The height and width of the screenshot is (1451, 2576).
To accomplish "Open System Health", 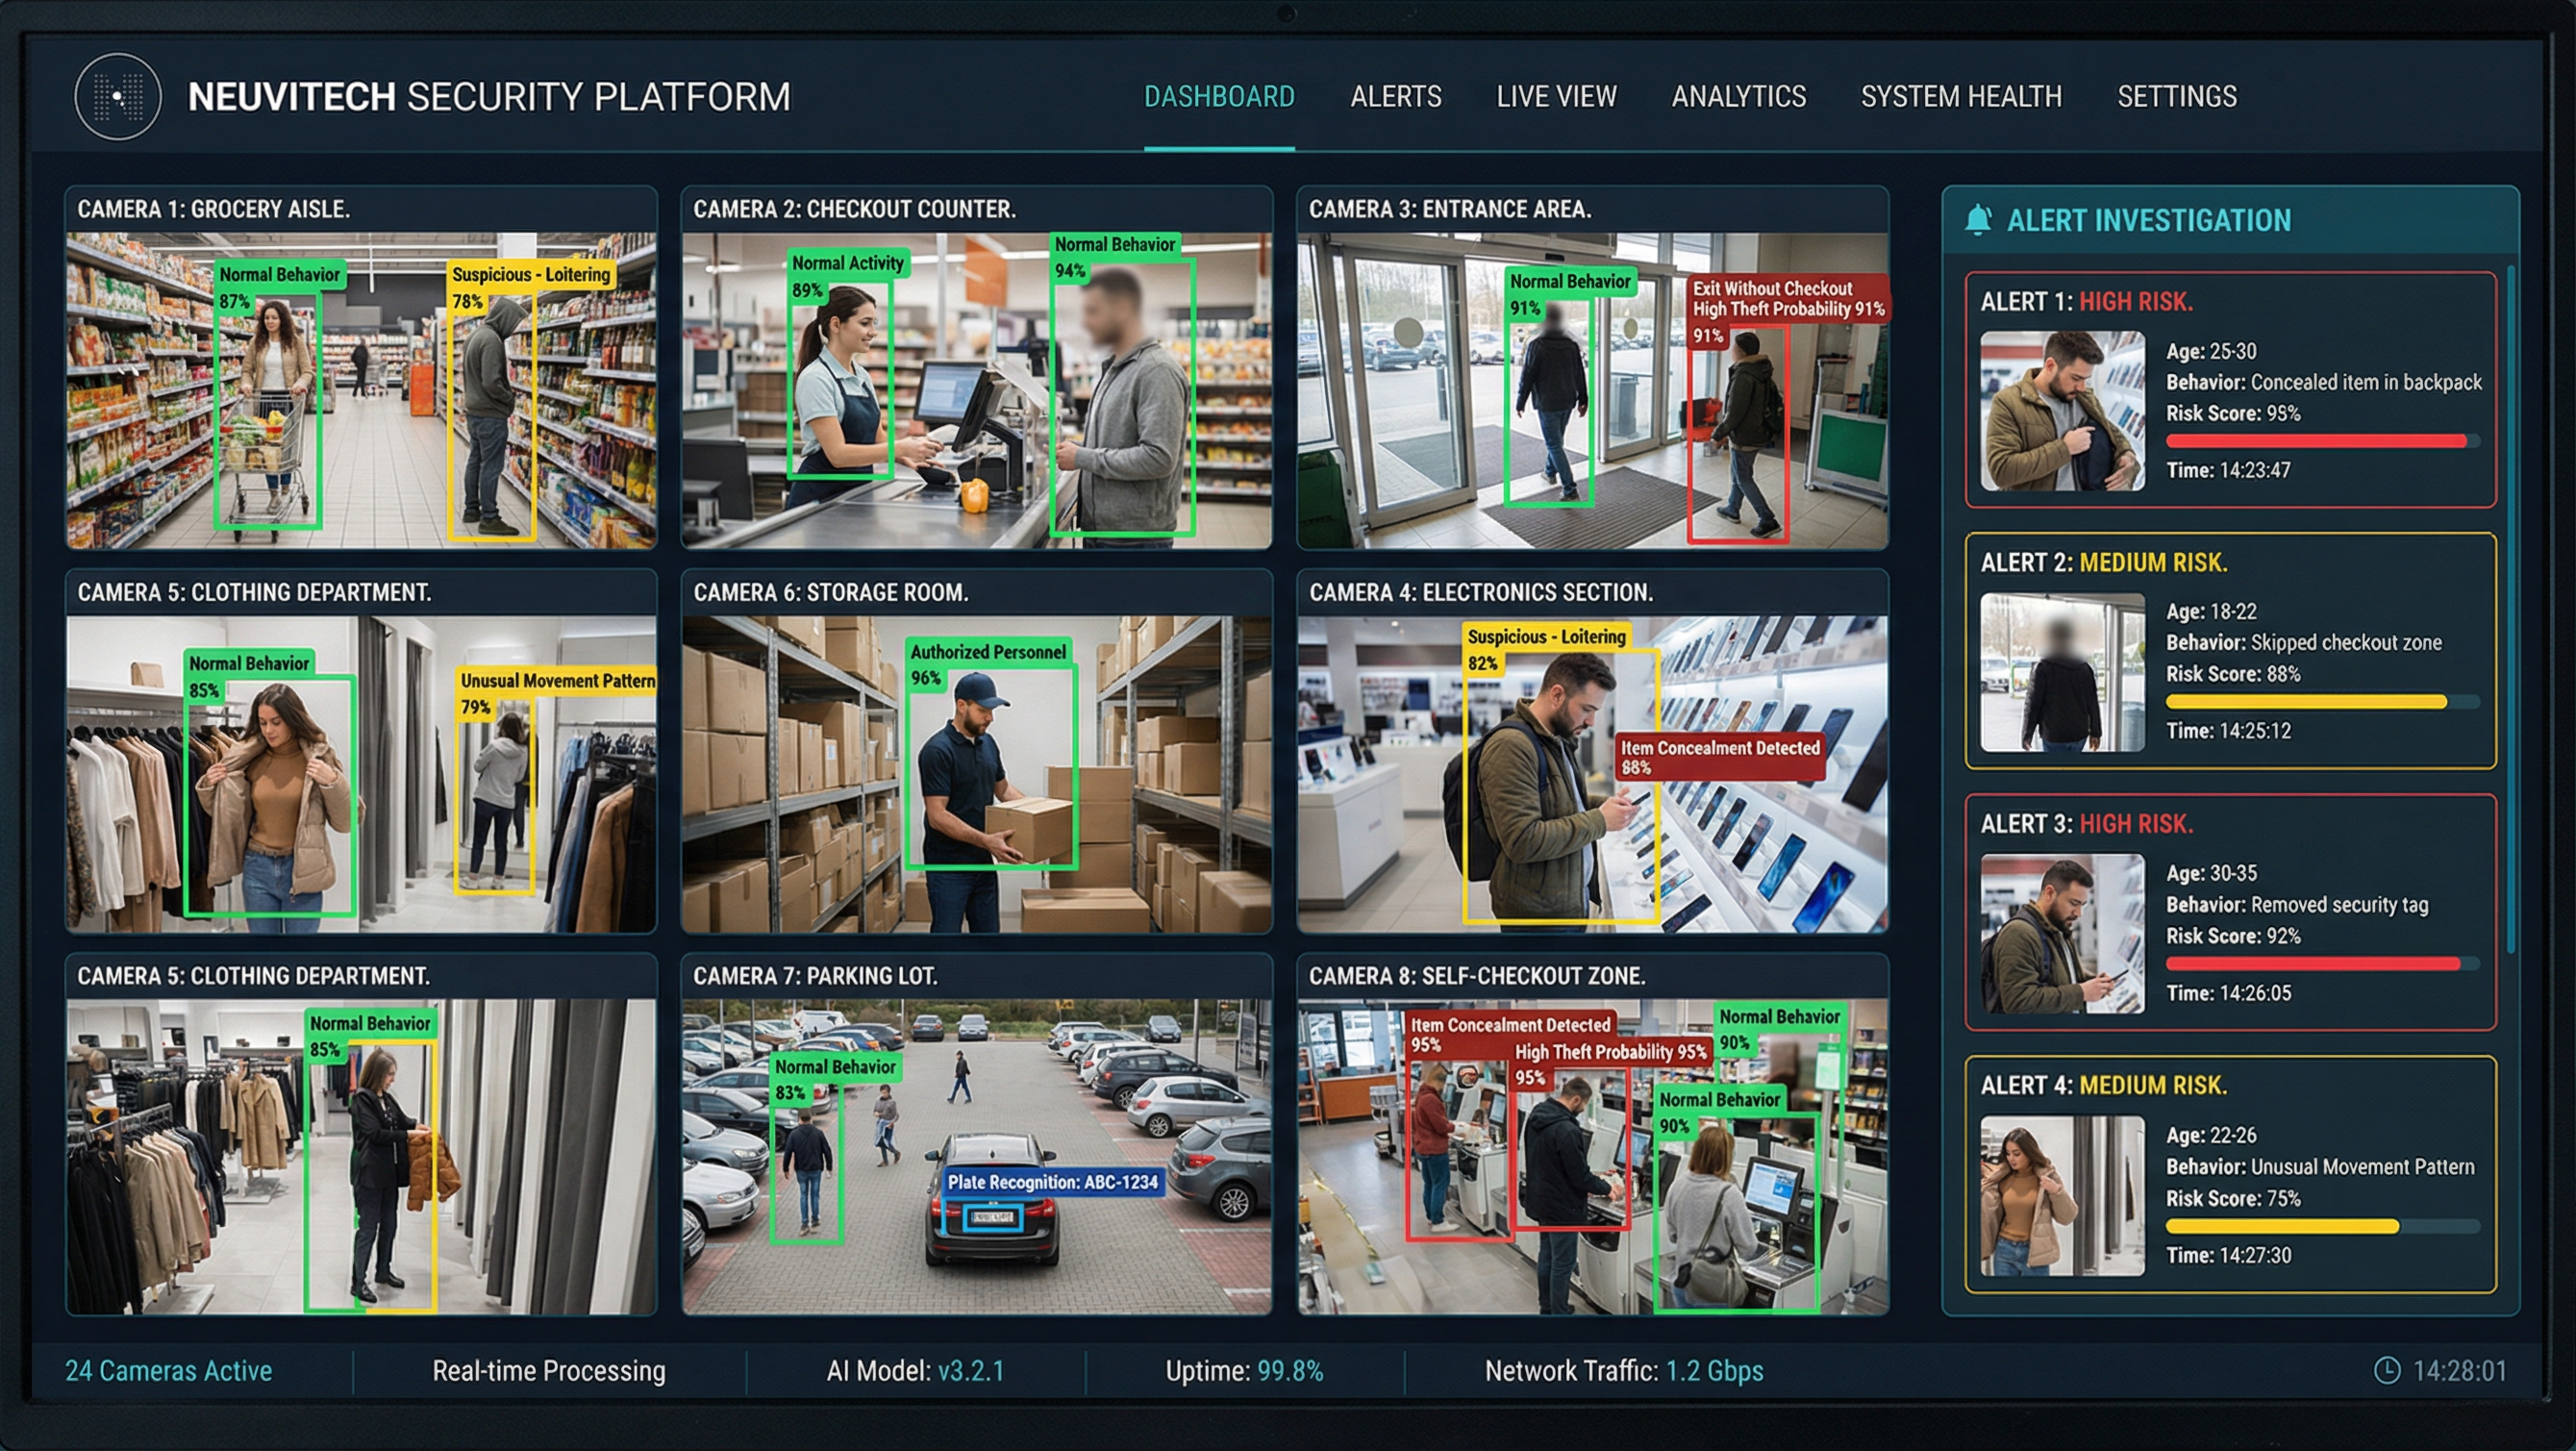I will pyautogui.click(x=1961, y=97).
